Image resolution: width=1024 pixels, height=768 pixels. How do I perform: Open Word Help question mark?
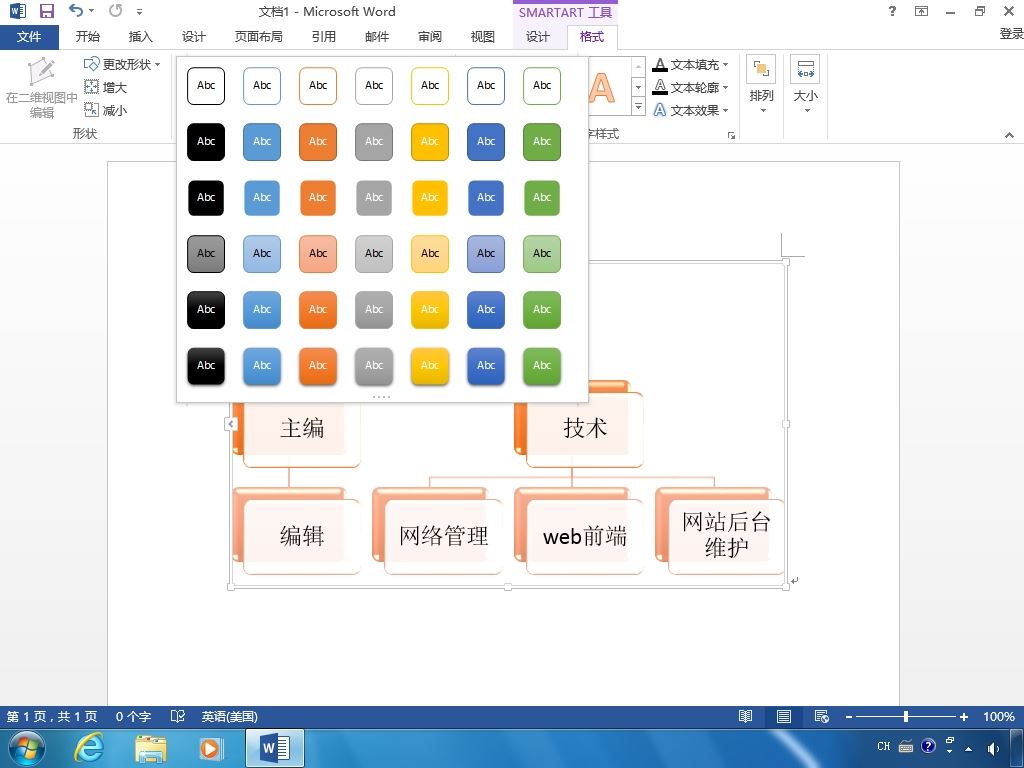click(892, 11)
